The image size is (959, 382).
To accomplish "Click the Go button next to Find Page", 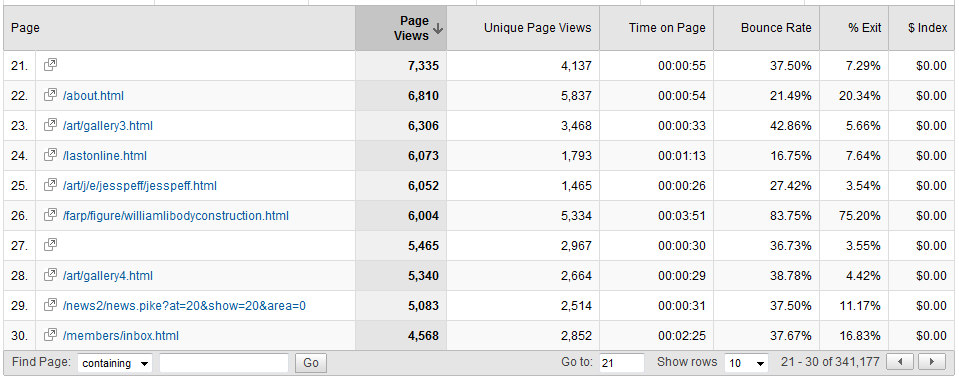I will (x=311, y=363).
